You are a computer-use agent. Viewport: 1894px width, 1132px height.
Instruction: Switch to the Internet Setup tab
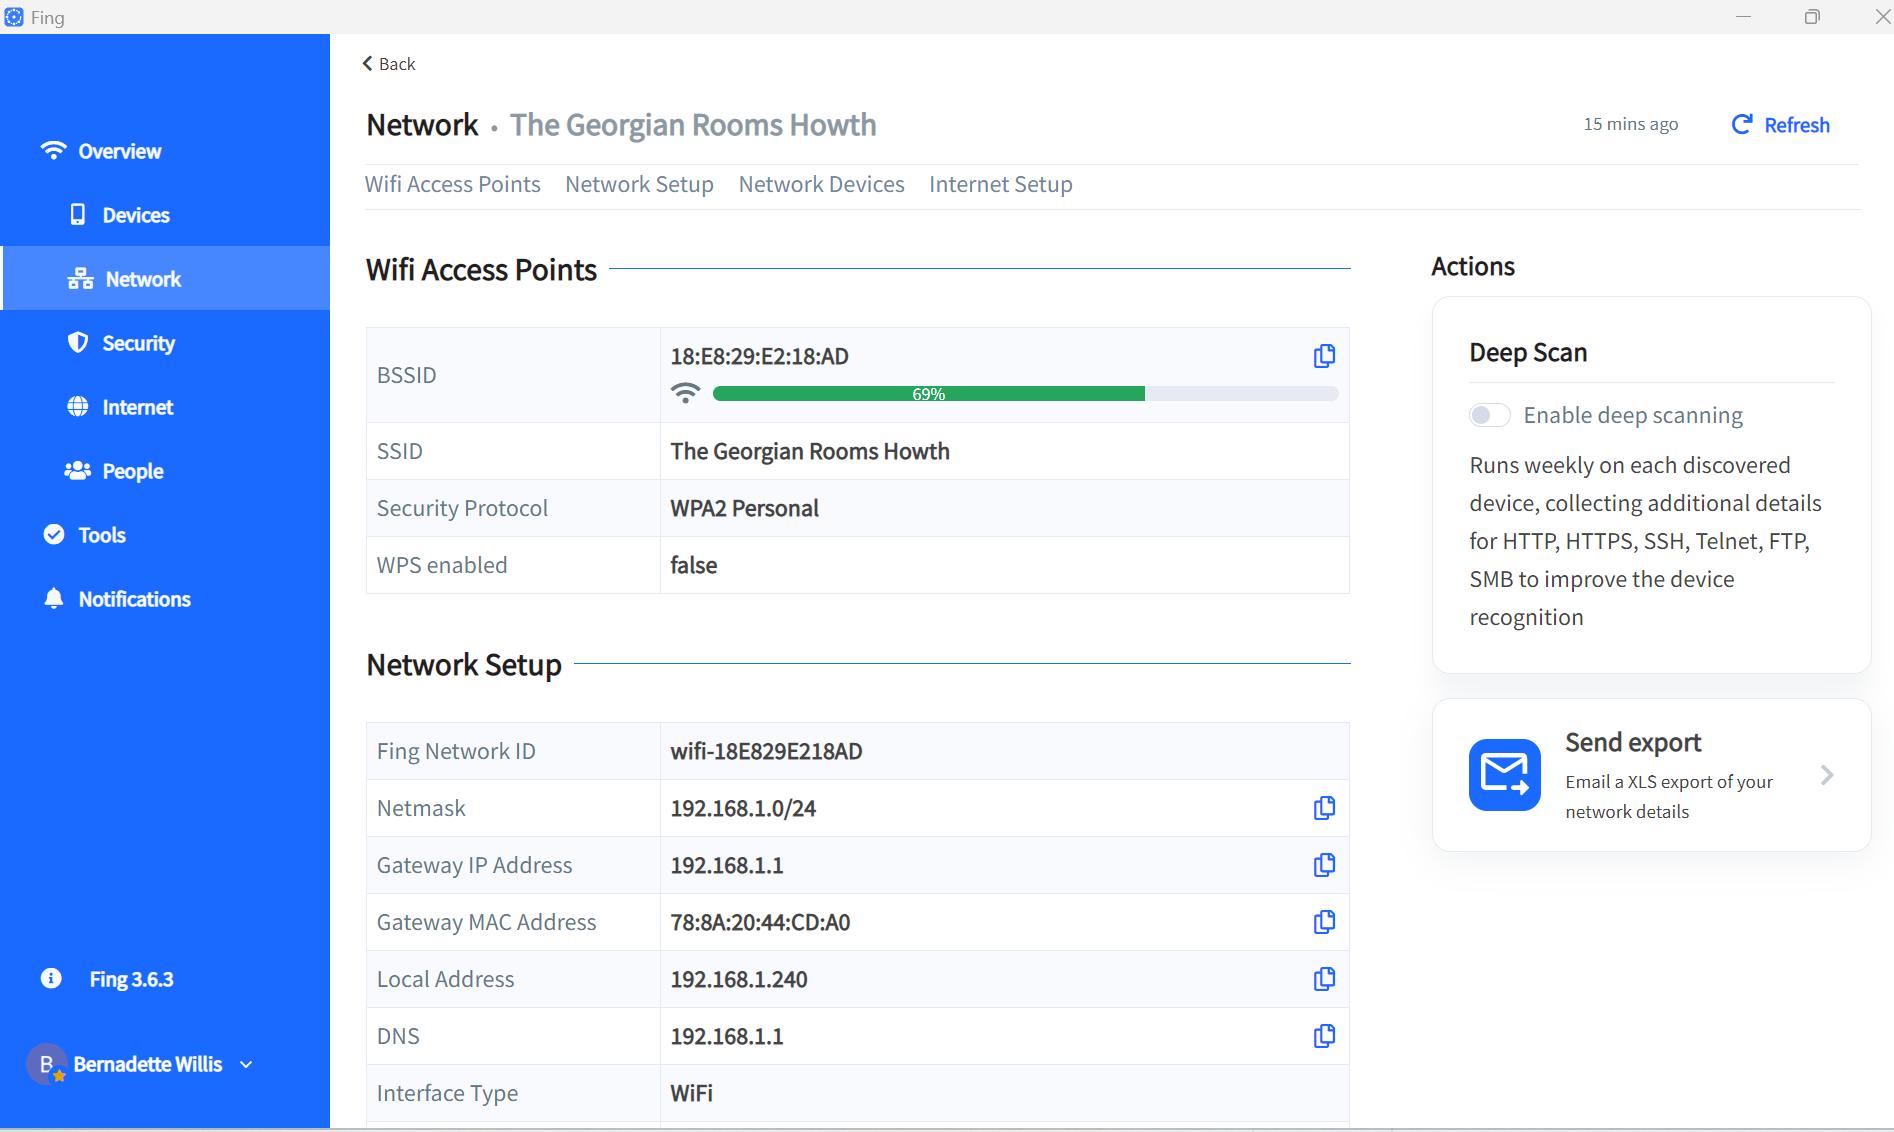point(1000,184)
